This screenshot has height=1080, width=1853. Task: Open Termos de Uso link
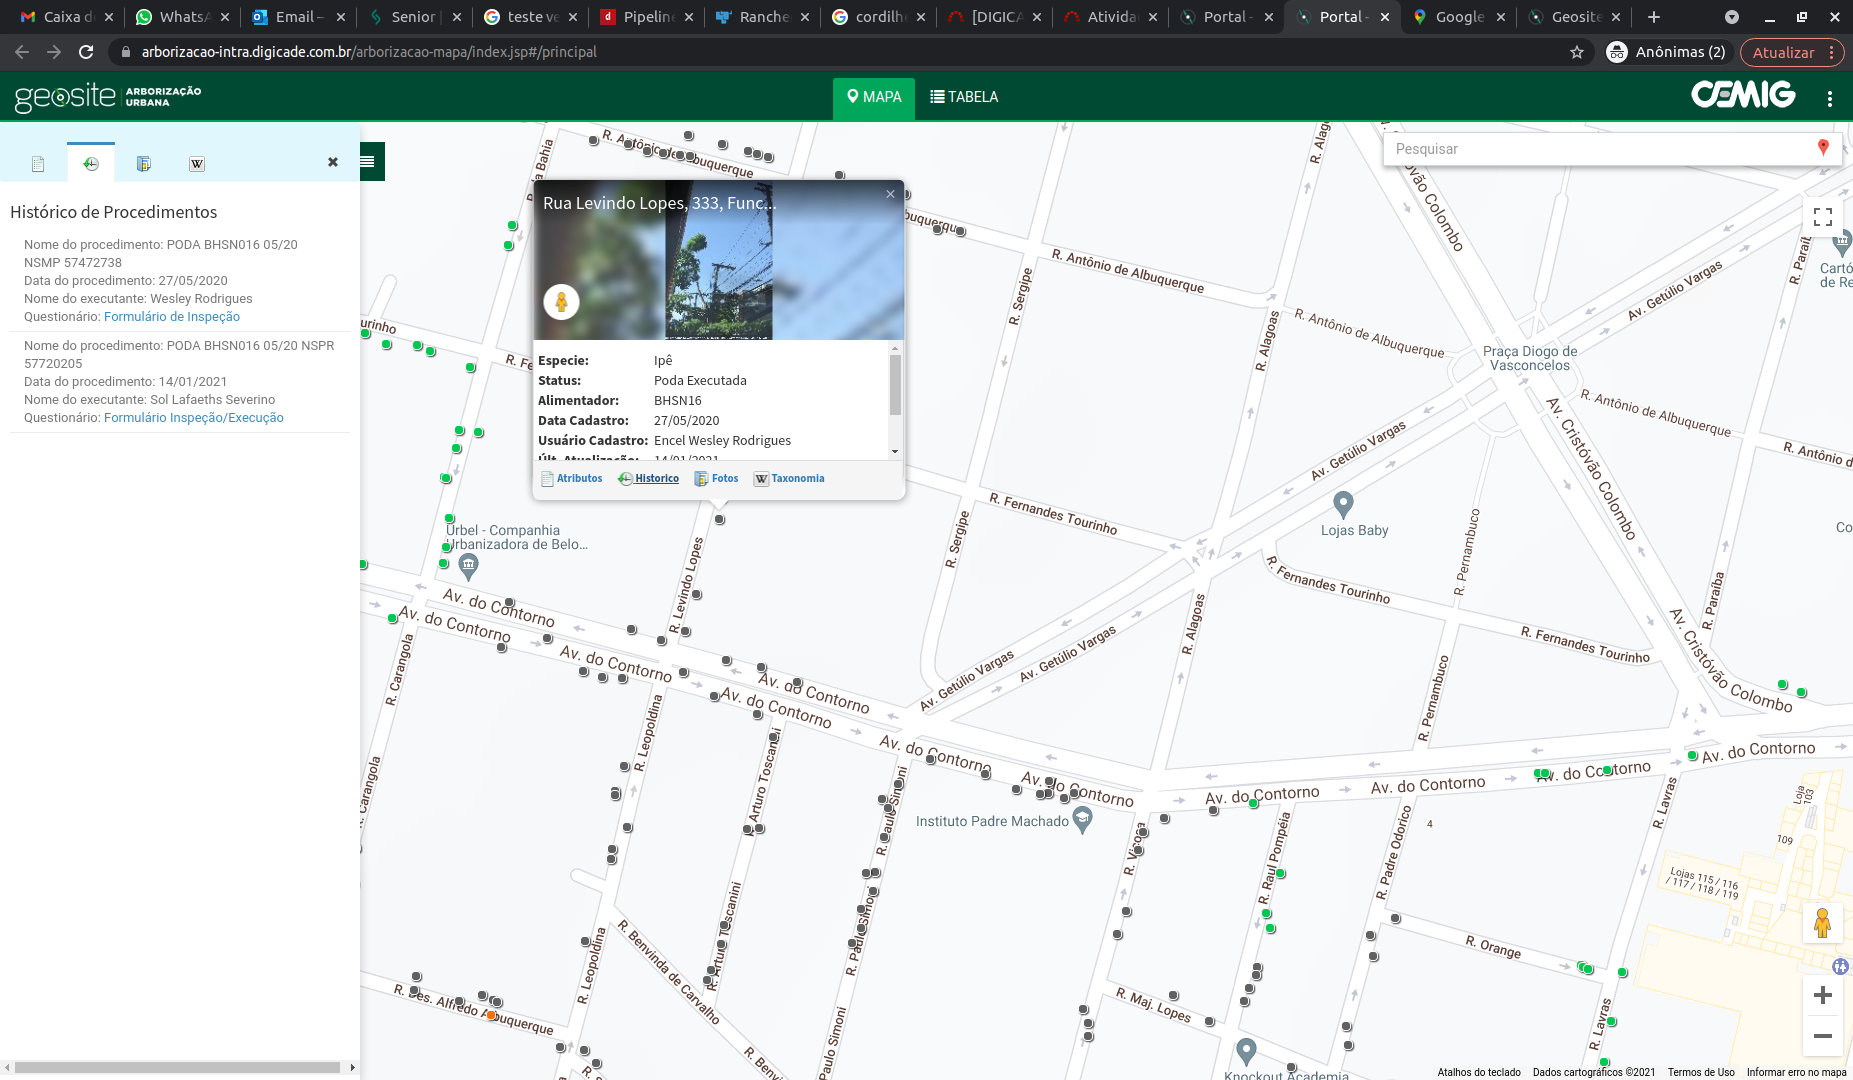pyautogui.click(x=1701, y=1072)
